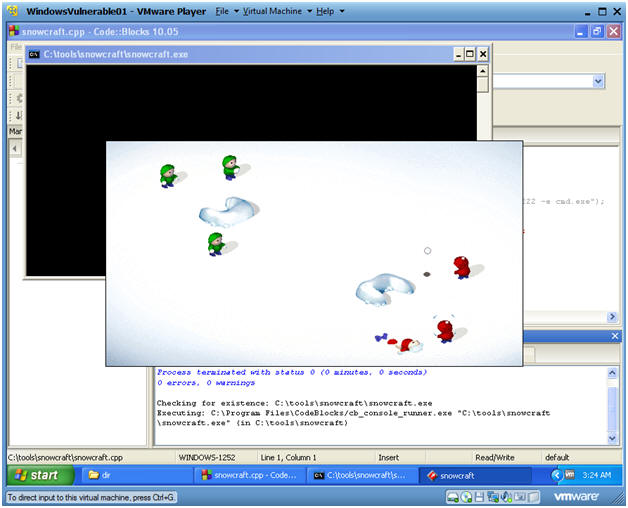This screenshot has height=508, width=628.
Task: Open the VMware Player Help menu
Action: [325, 11]
